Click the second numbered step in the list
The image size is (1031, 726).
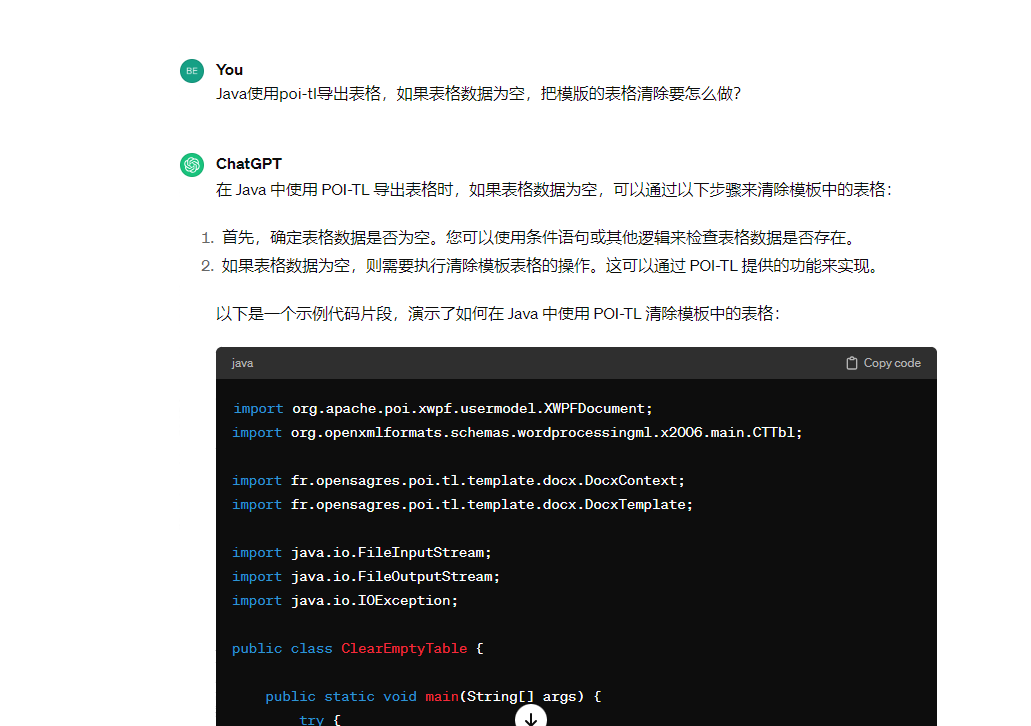click(549, 266)
